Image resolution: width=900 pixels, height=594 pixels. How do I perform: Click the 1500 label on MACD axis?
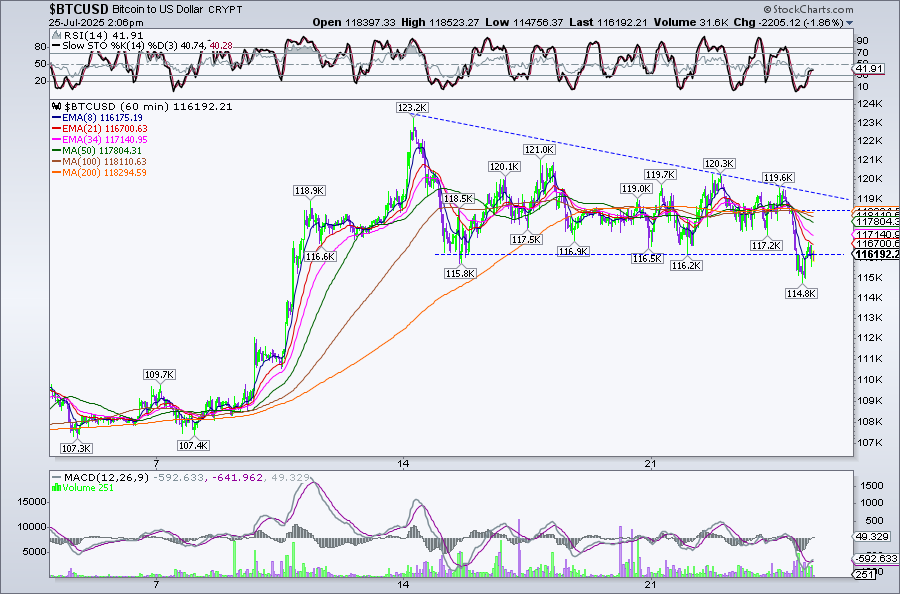tap(872, 486)
